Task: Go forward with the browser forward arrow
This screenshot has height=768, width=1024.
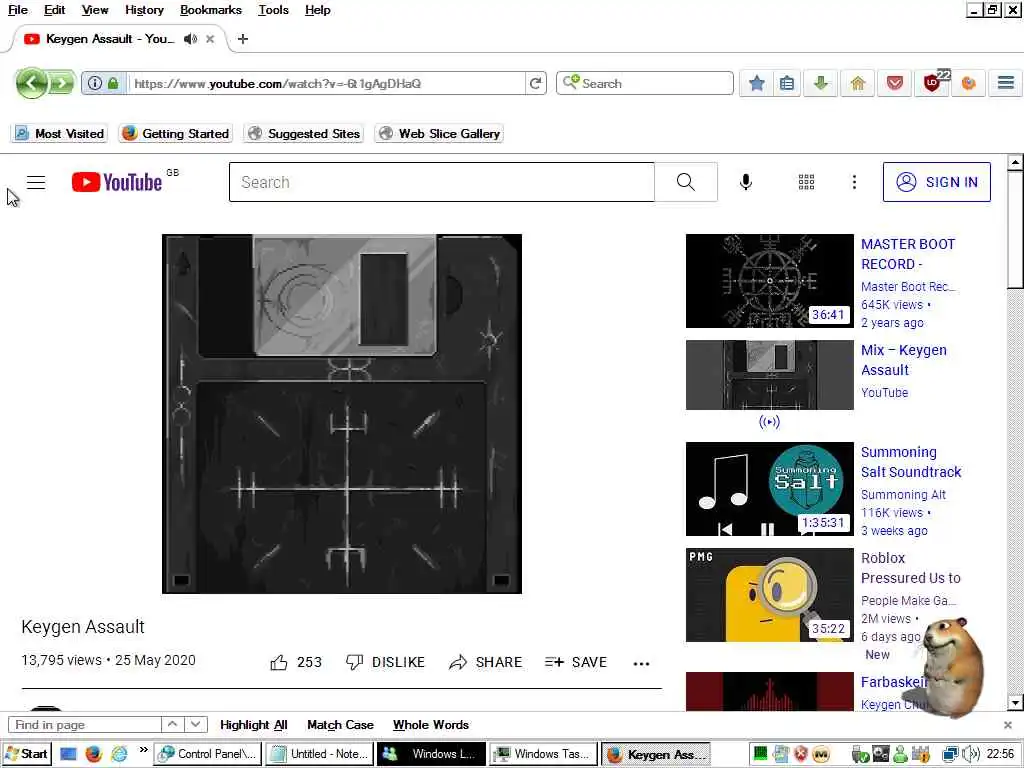Action: coord(61,83)
